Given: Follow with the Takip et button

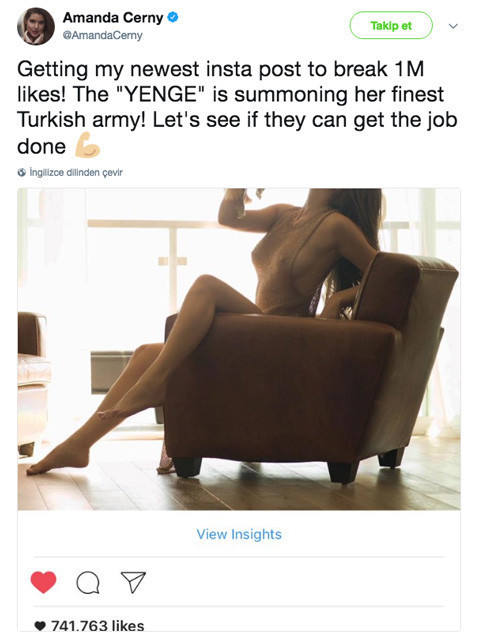Looking at the screenshot, I should [391, 25].
